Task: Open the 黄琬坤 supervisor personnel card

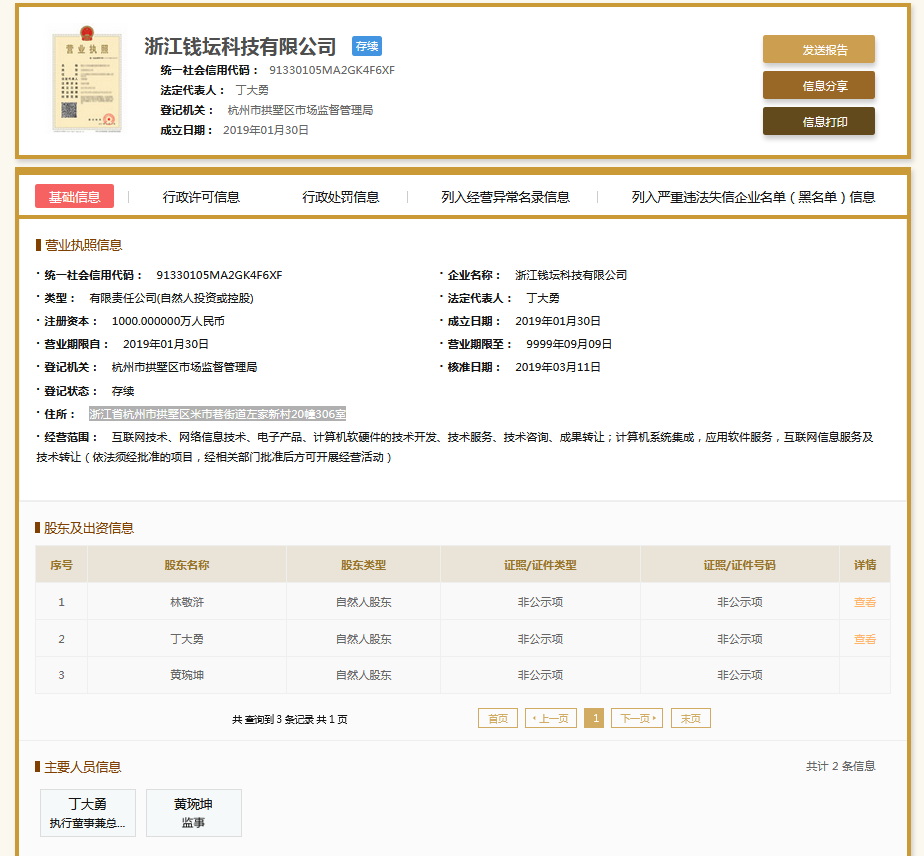Action: tap(193, 813)
